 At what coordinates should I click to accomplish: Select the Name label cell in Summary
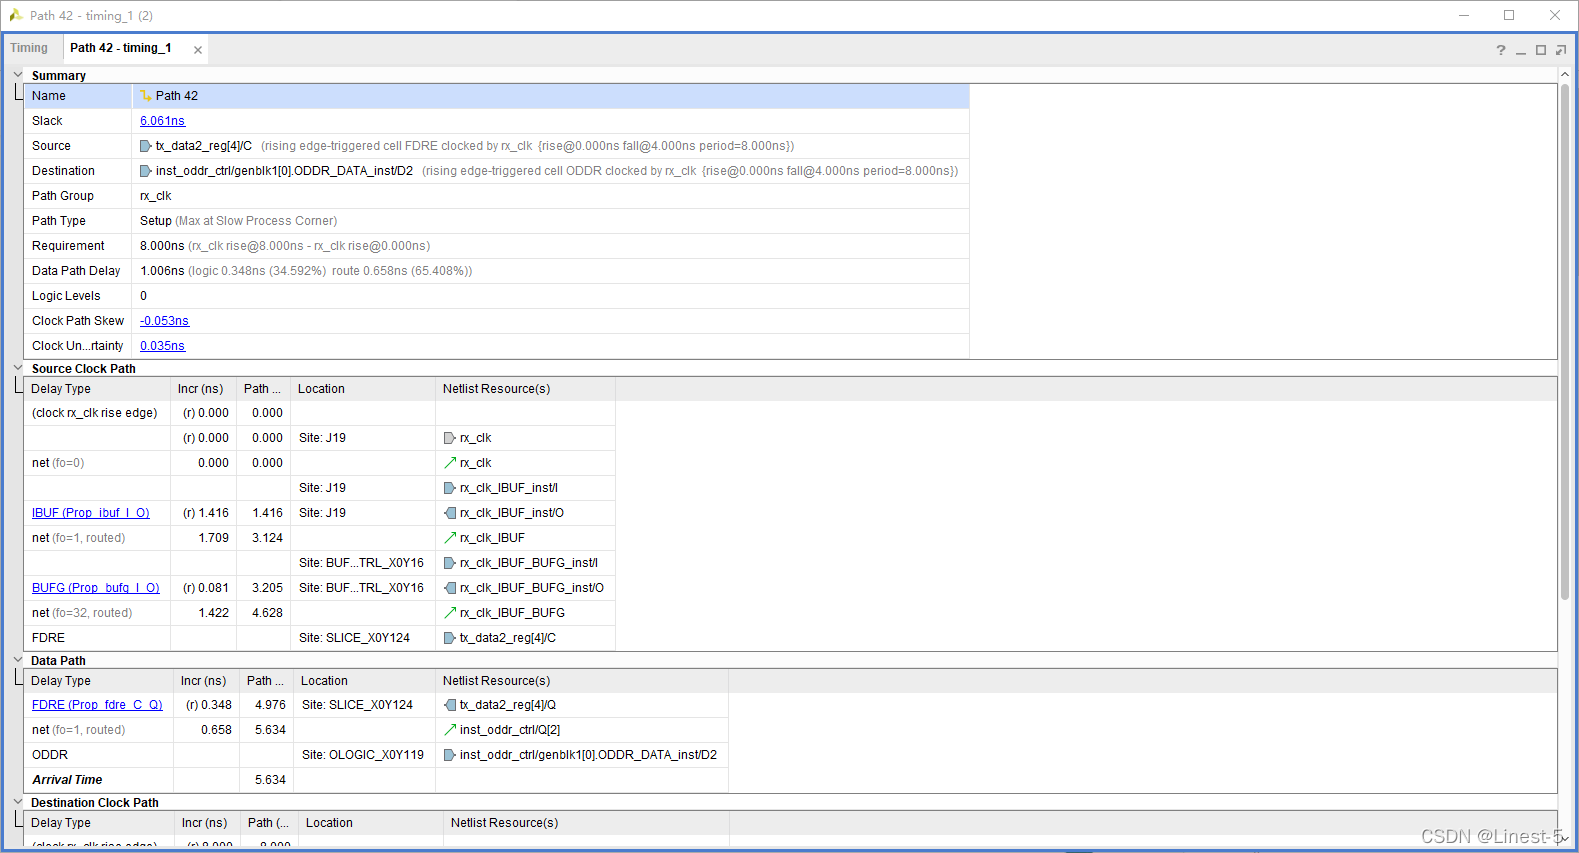coord(78,96)
